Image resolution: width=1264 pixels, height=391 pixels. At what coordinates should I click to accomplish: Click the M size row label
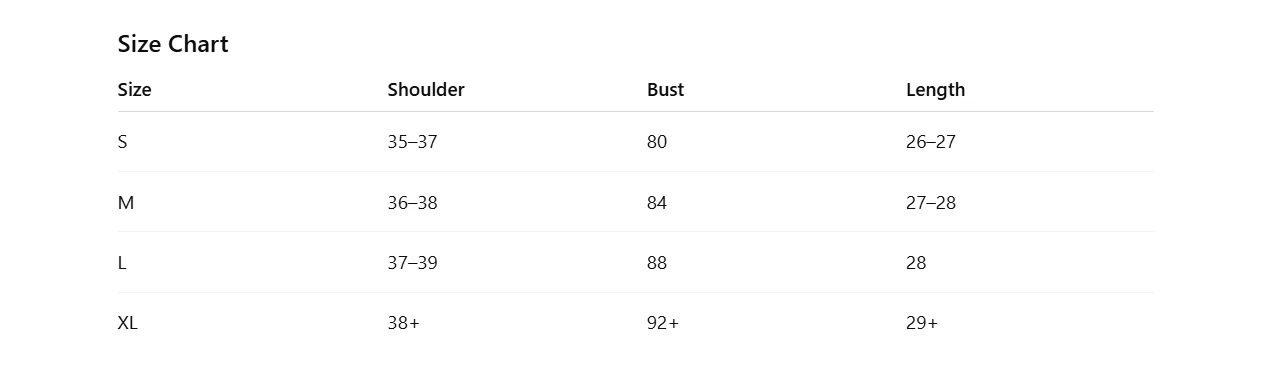point(126,203)
